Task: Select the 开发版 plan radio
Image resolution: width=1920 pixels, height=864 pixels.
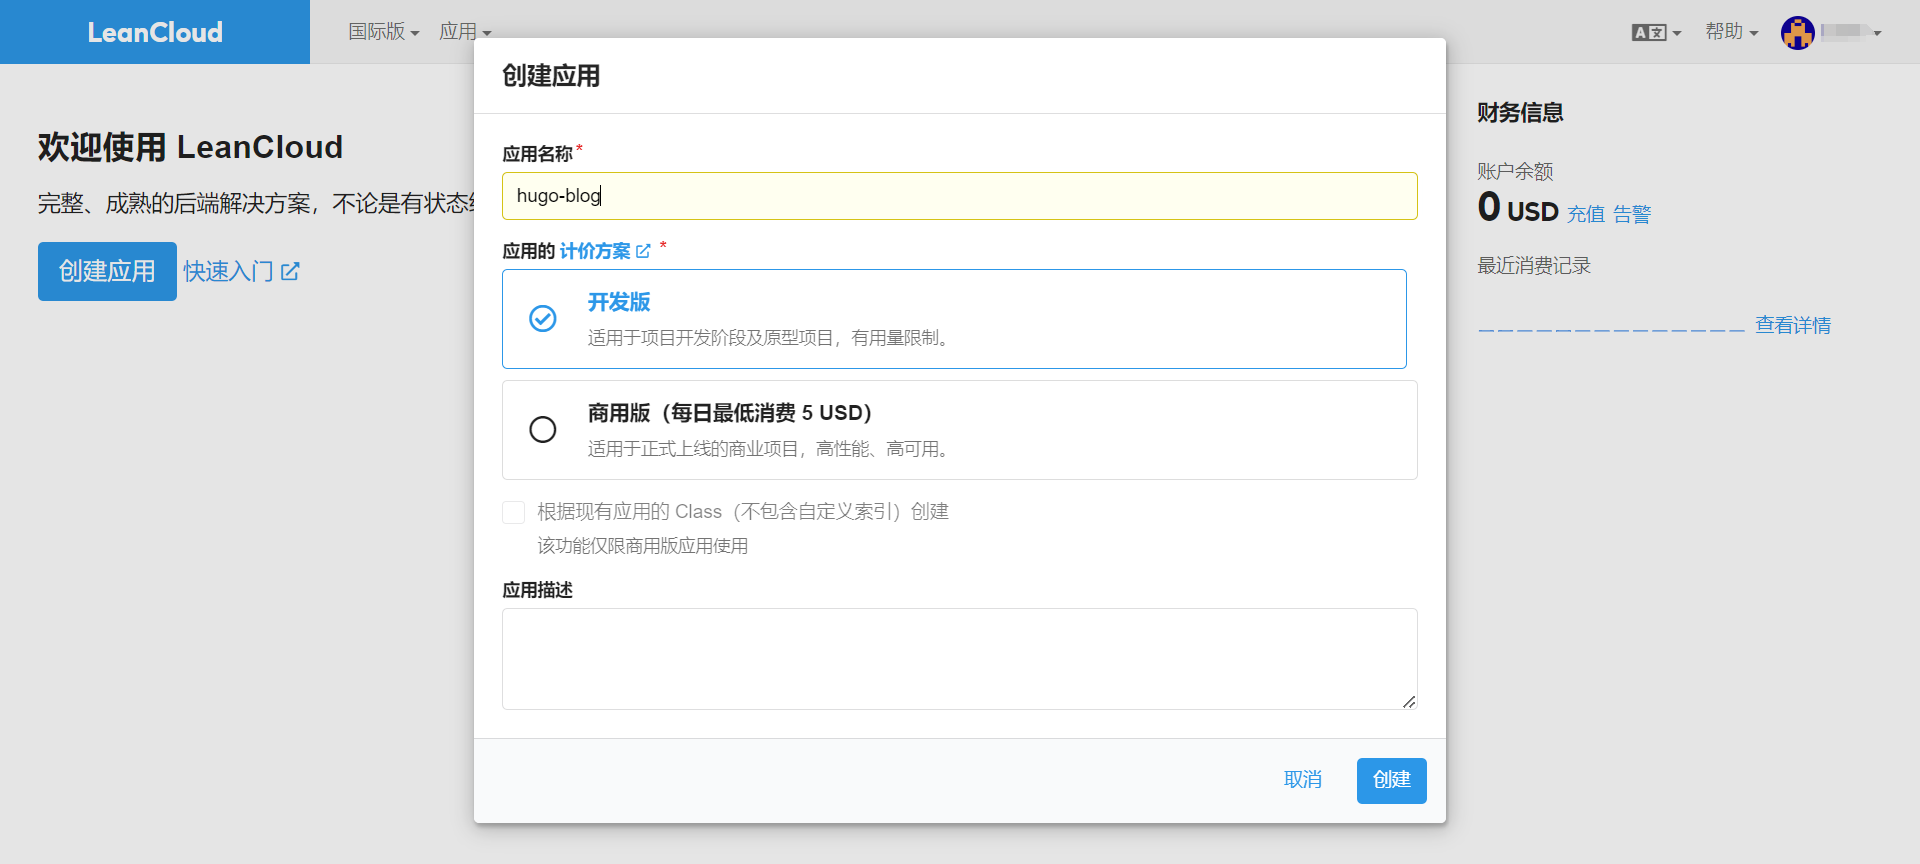Action: tap(543, 319)
